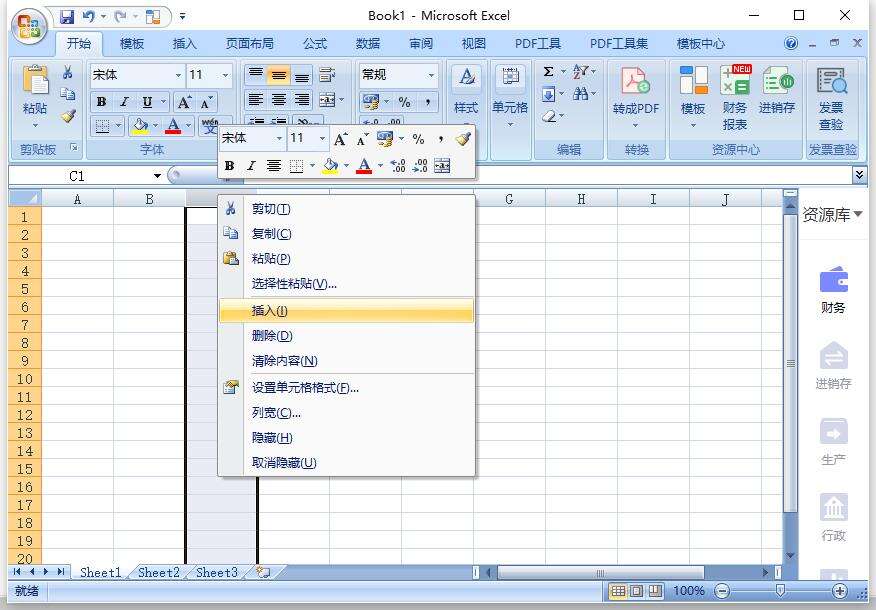Click the zoom in plus button
This screenshot has width=876, height=610.
[840, 590]
